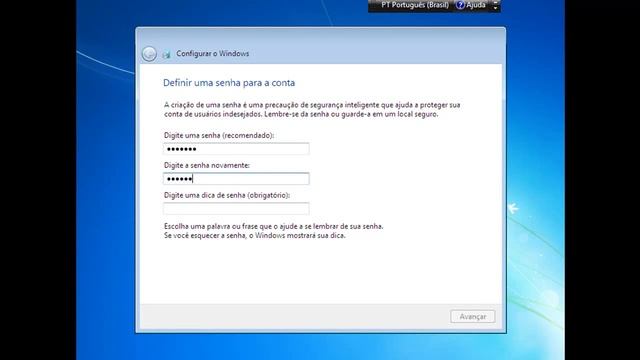Click the Avançar button

[x=473, y=317]
